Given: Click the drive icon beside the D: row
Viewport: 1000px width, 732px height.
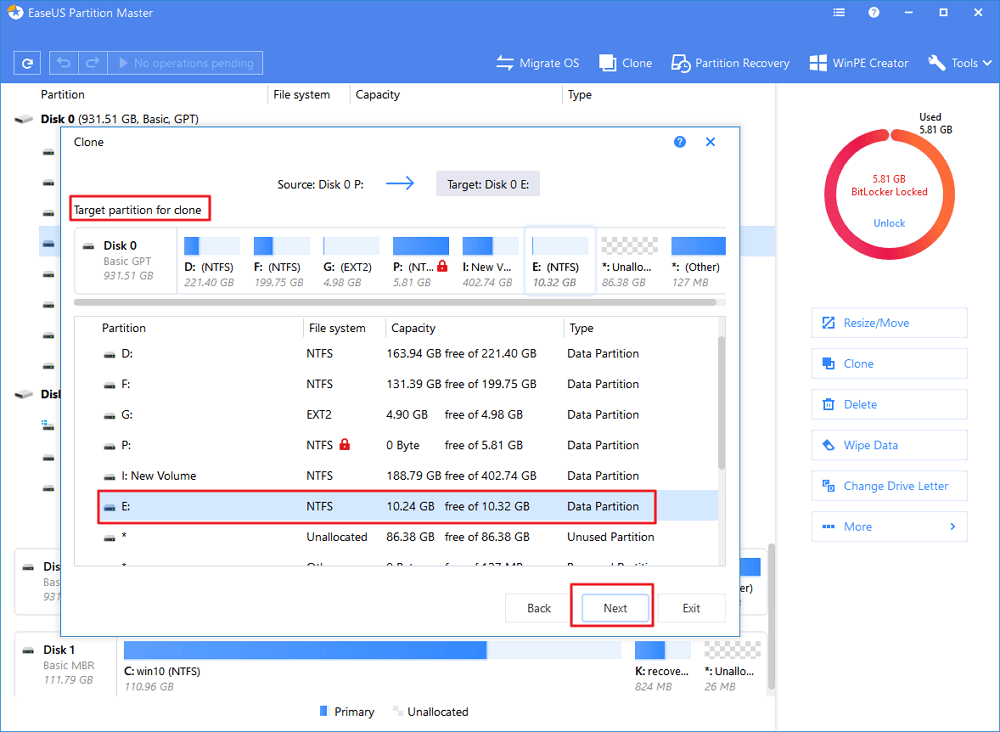Looking at the screenshot, I should coord(110,355).
